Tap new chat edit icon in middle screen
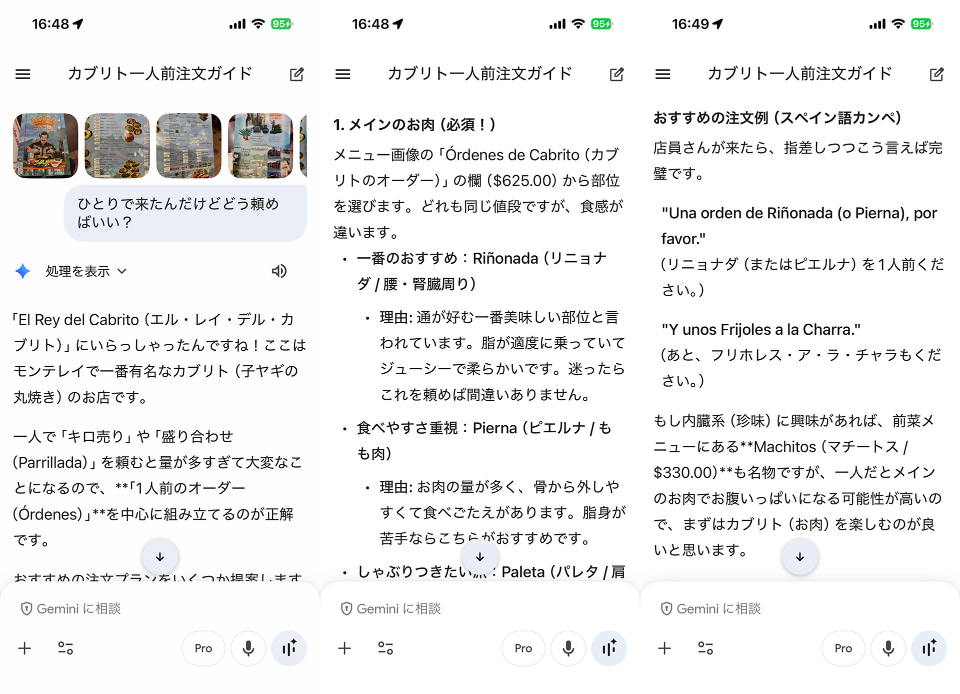The width and height of the screenshot is (960, 694). pyautogui.click(x=617, y=74)
